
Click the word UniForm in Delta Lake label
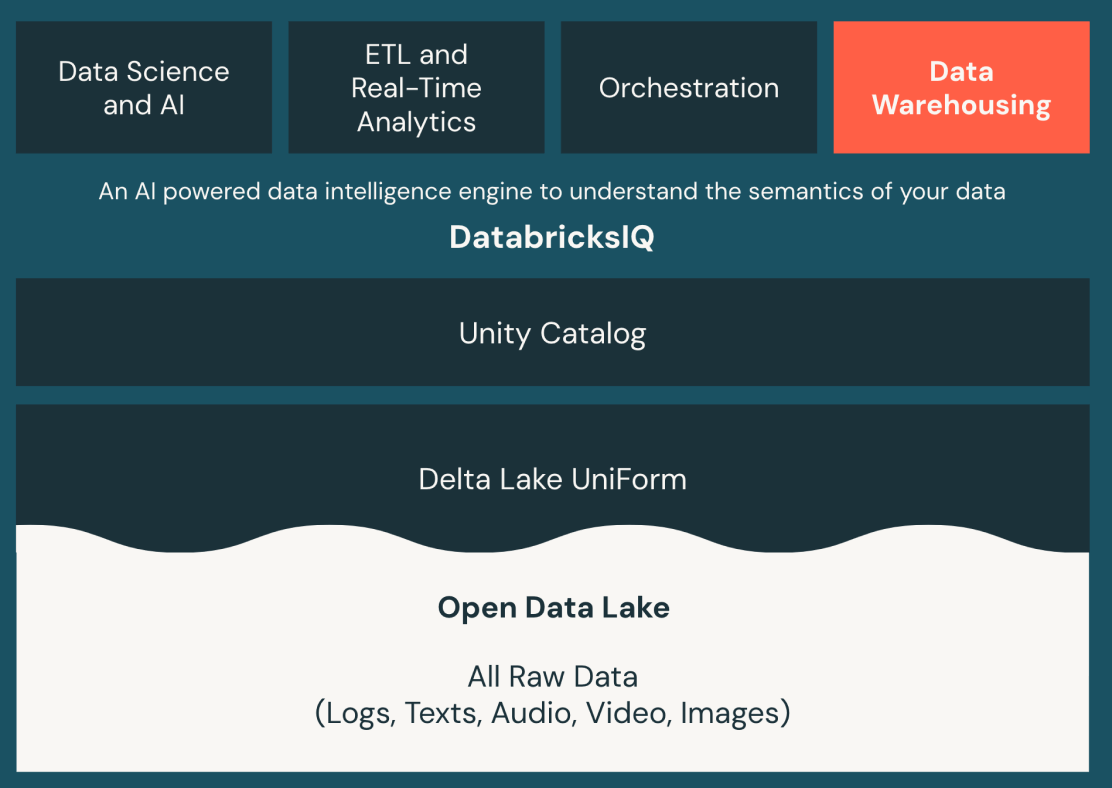coord(629,479)
